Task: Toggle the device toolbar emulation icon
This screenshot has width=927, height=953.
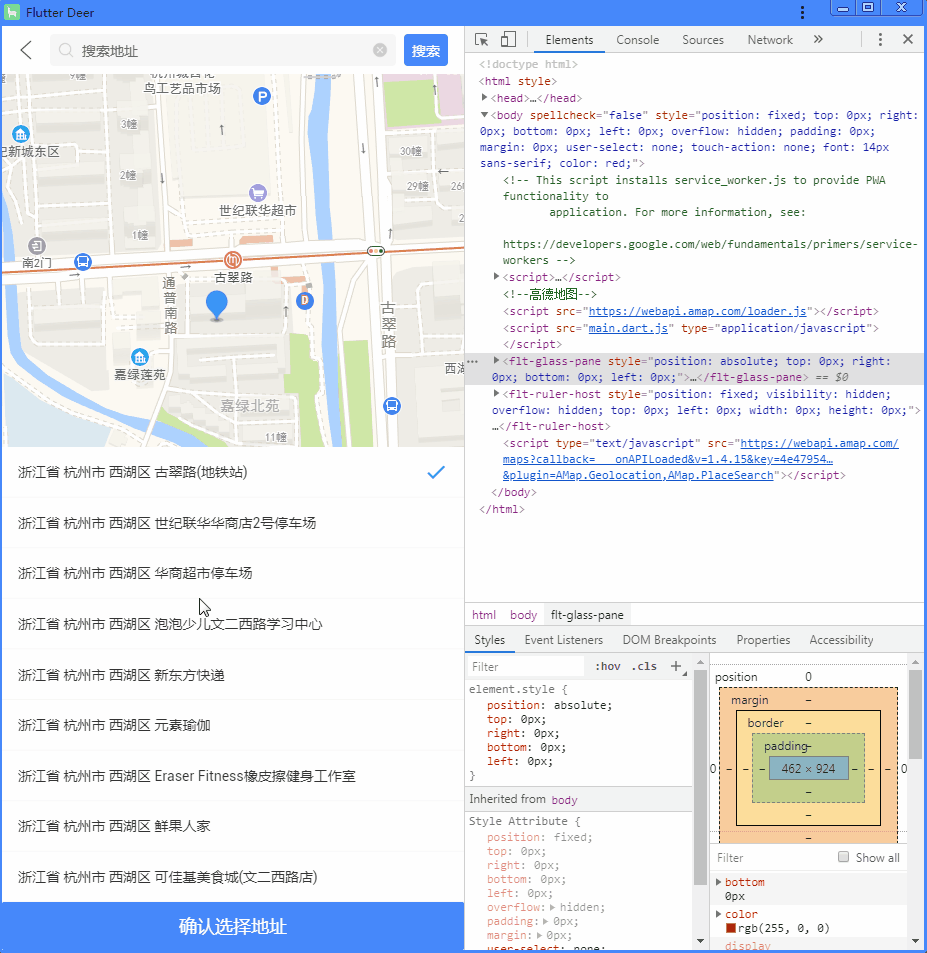Action: 507,39
